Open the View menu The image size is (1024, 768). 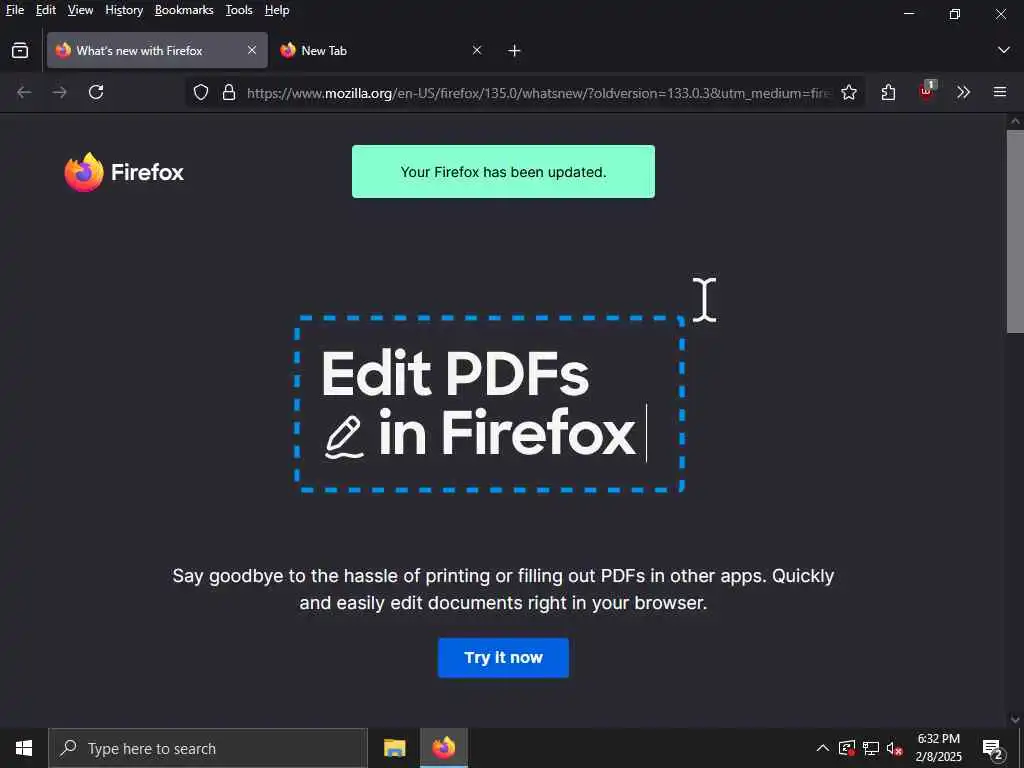point(80,10)
